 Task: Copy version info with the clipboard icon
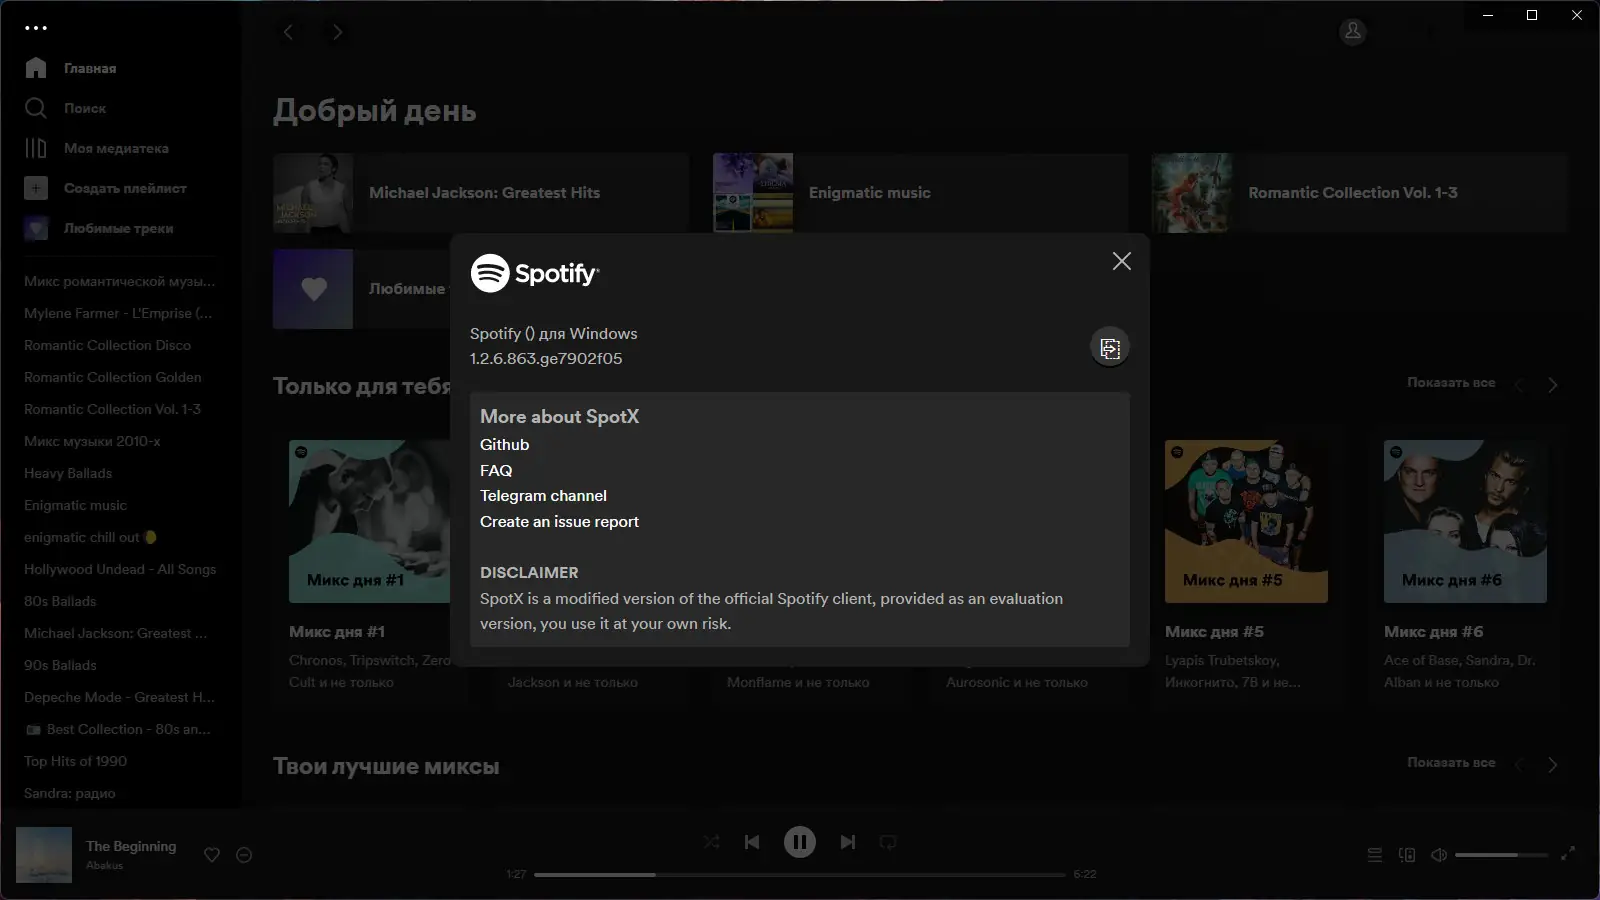(1109, 347)
